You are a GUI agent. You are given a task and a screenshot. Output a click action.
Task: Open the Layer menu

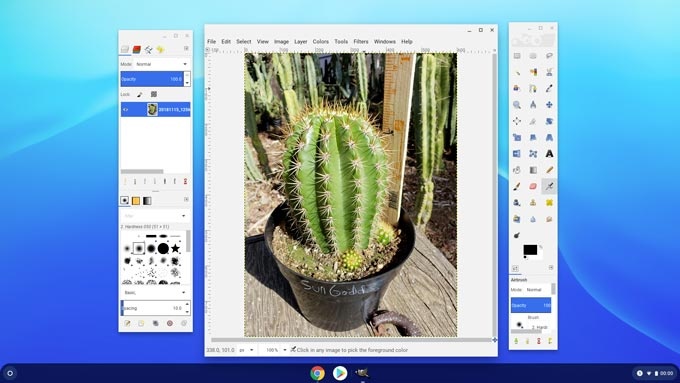pyautogui.click(x=301, y=42)
